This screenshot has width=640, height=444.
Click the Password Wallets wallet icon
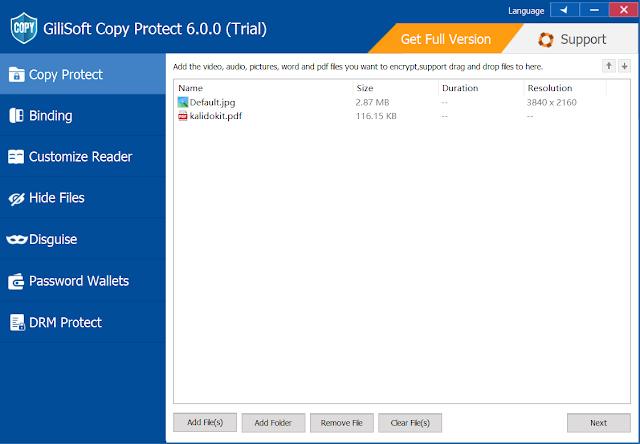point(16,281)
